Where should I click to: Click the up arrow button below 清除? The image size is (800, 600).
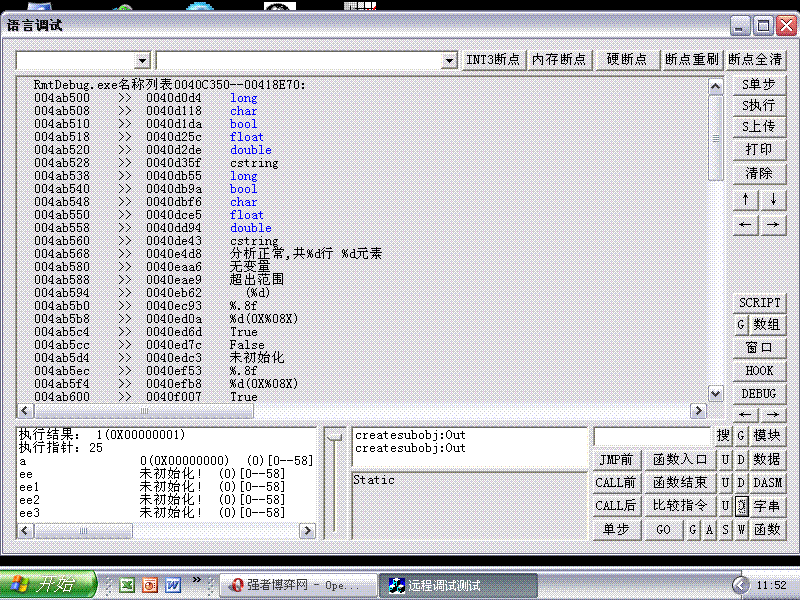pyautogui.click(x=745, y=199)
